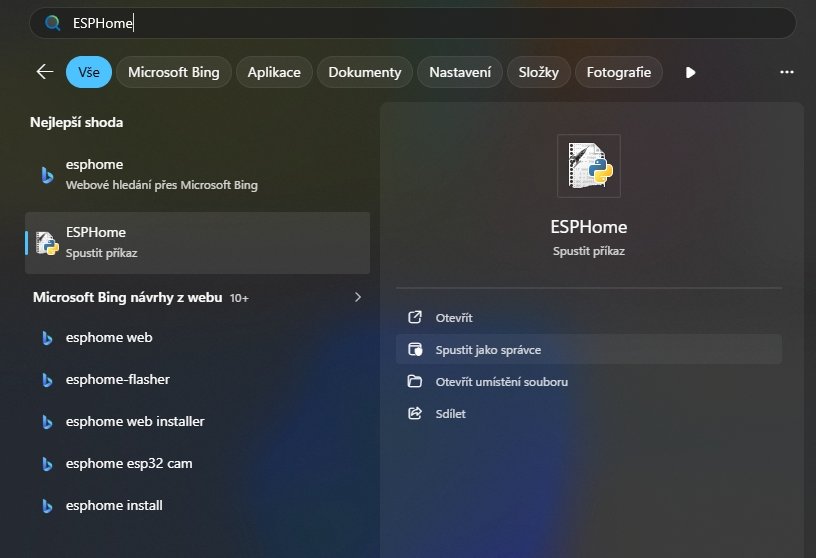Image resolution: width=816 pixels, height=558 pixels.
Task: Open suggestion esphome web
Action: coord(197,337)
